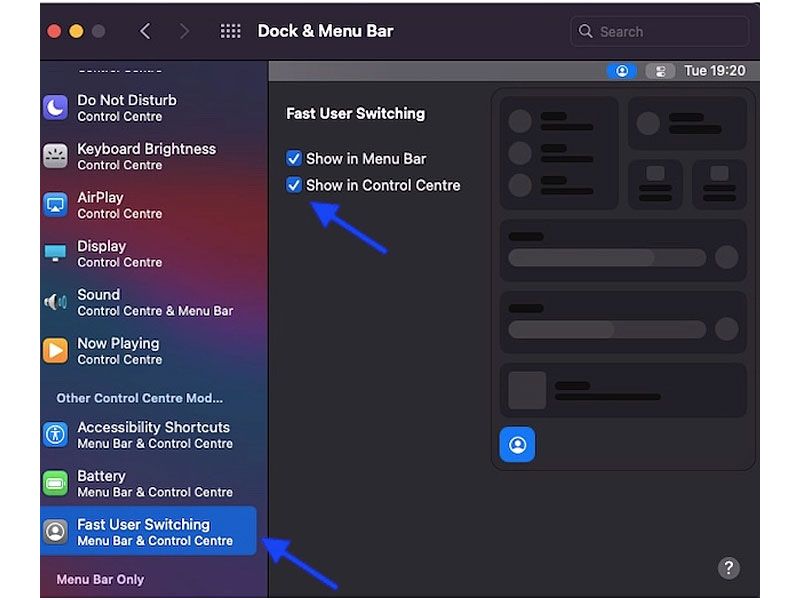
Task: Show all preferences grid button
Action: [x=230, y=31]
